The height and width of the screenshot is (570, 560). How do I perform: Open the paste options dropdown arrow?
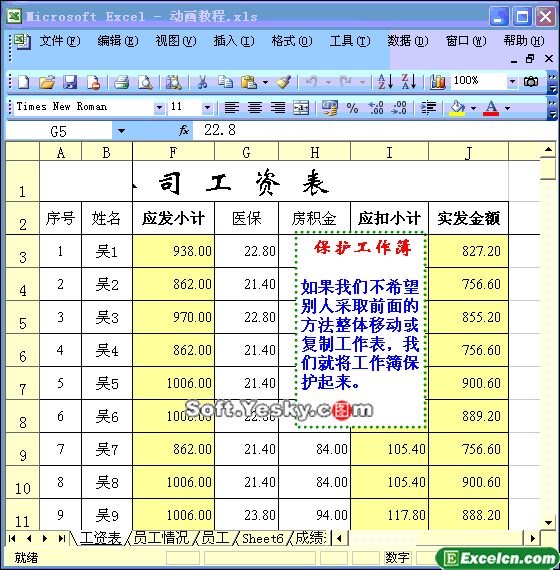[x=265, y=82]
